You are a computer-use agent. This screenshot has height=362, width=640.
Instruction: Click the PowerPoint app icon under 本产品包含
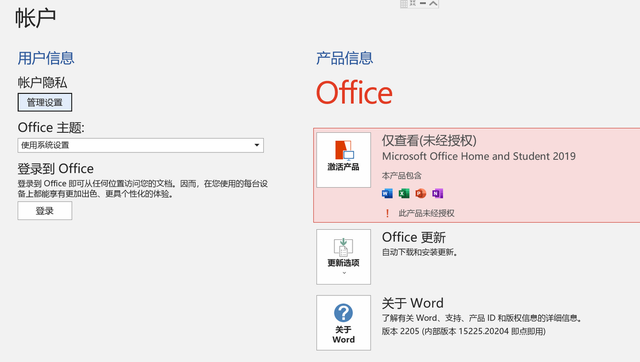421,193
